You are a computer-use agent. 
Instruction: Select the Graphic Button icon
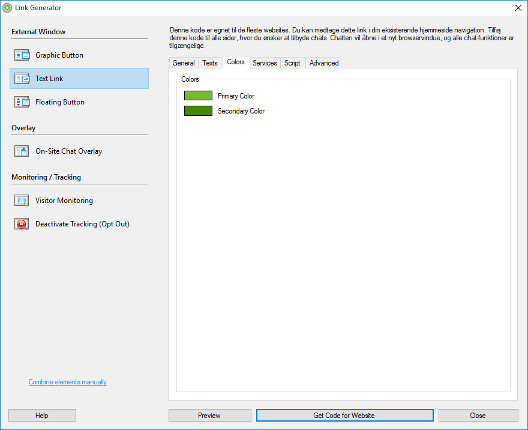(22, 55)
